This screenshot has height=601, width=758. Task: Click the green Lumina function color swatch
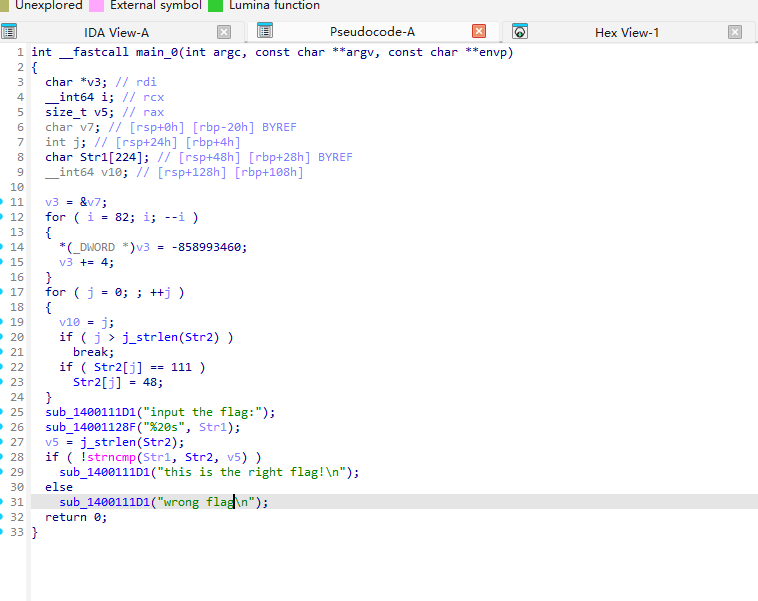tap(215, 5)
